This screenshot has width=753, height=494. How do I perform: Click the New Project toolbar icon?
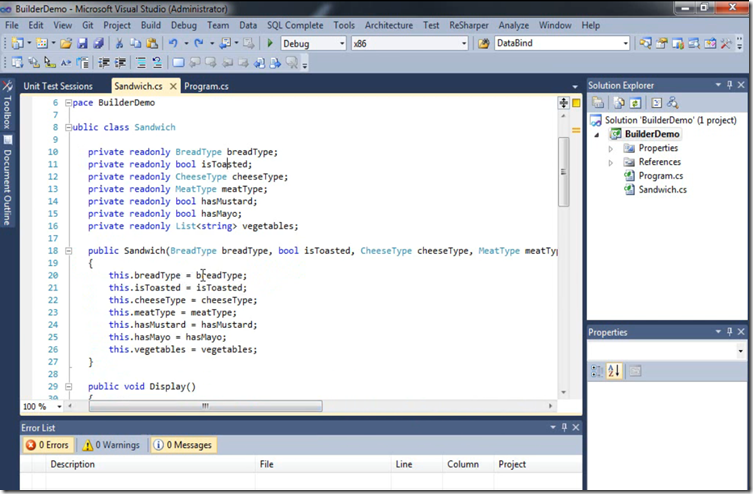[17, 43]
